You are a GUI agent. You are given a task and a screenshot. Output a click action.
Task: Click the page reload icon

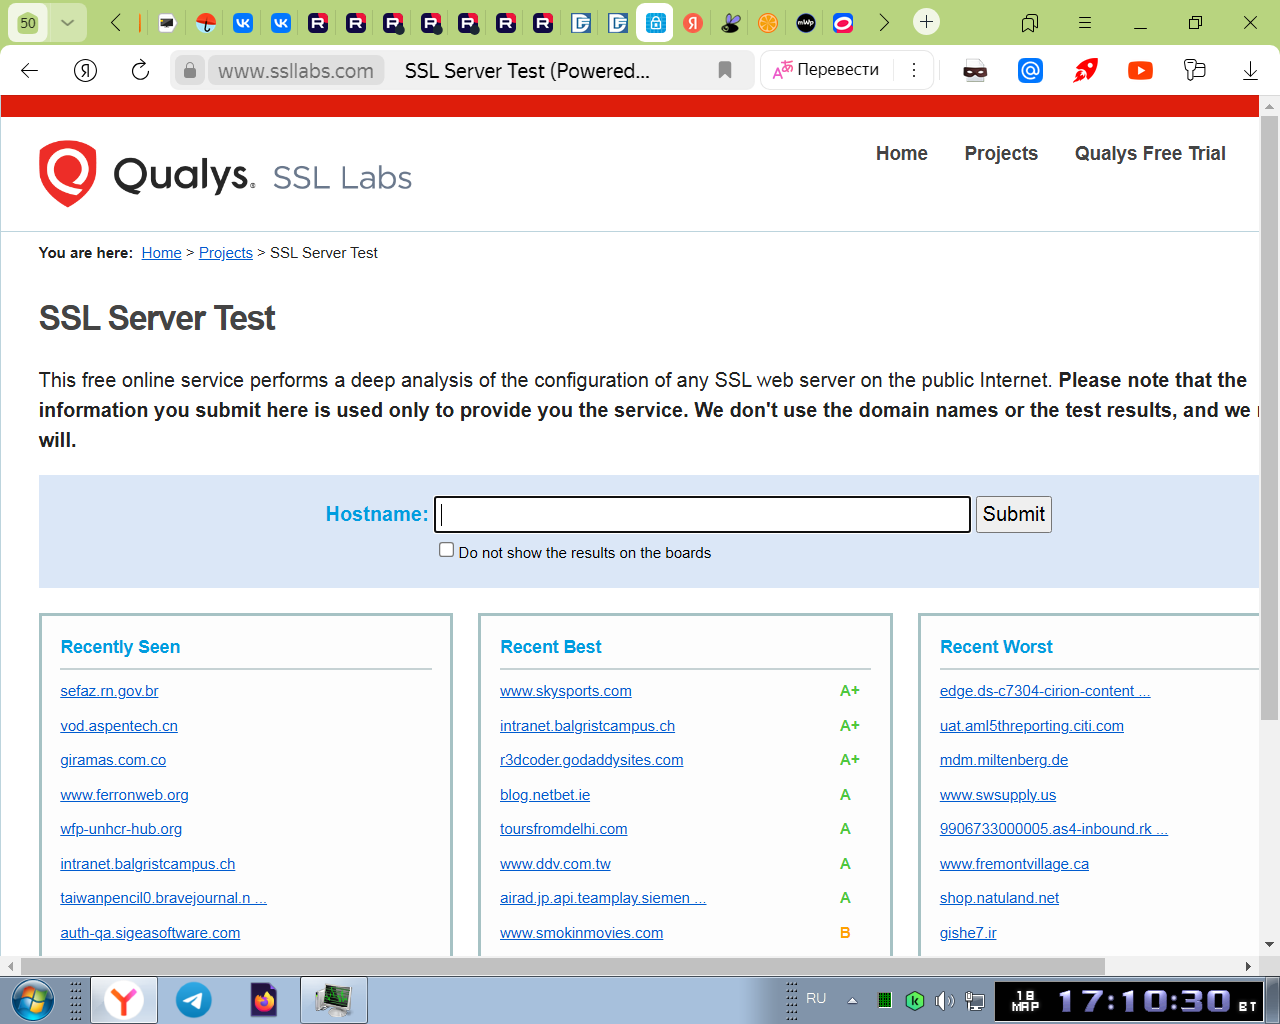(x=140, y=70)
